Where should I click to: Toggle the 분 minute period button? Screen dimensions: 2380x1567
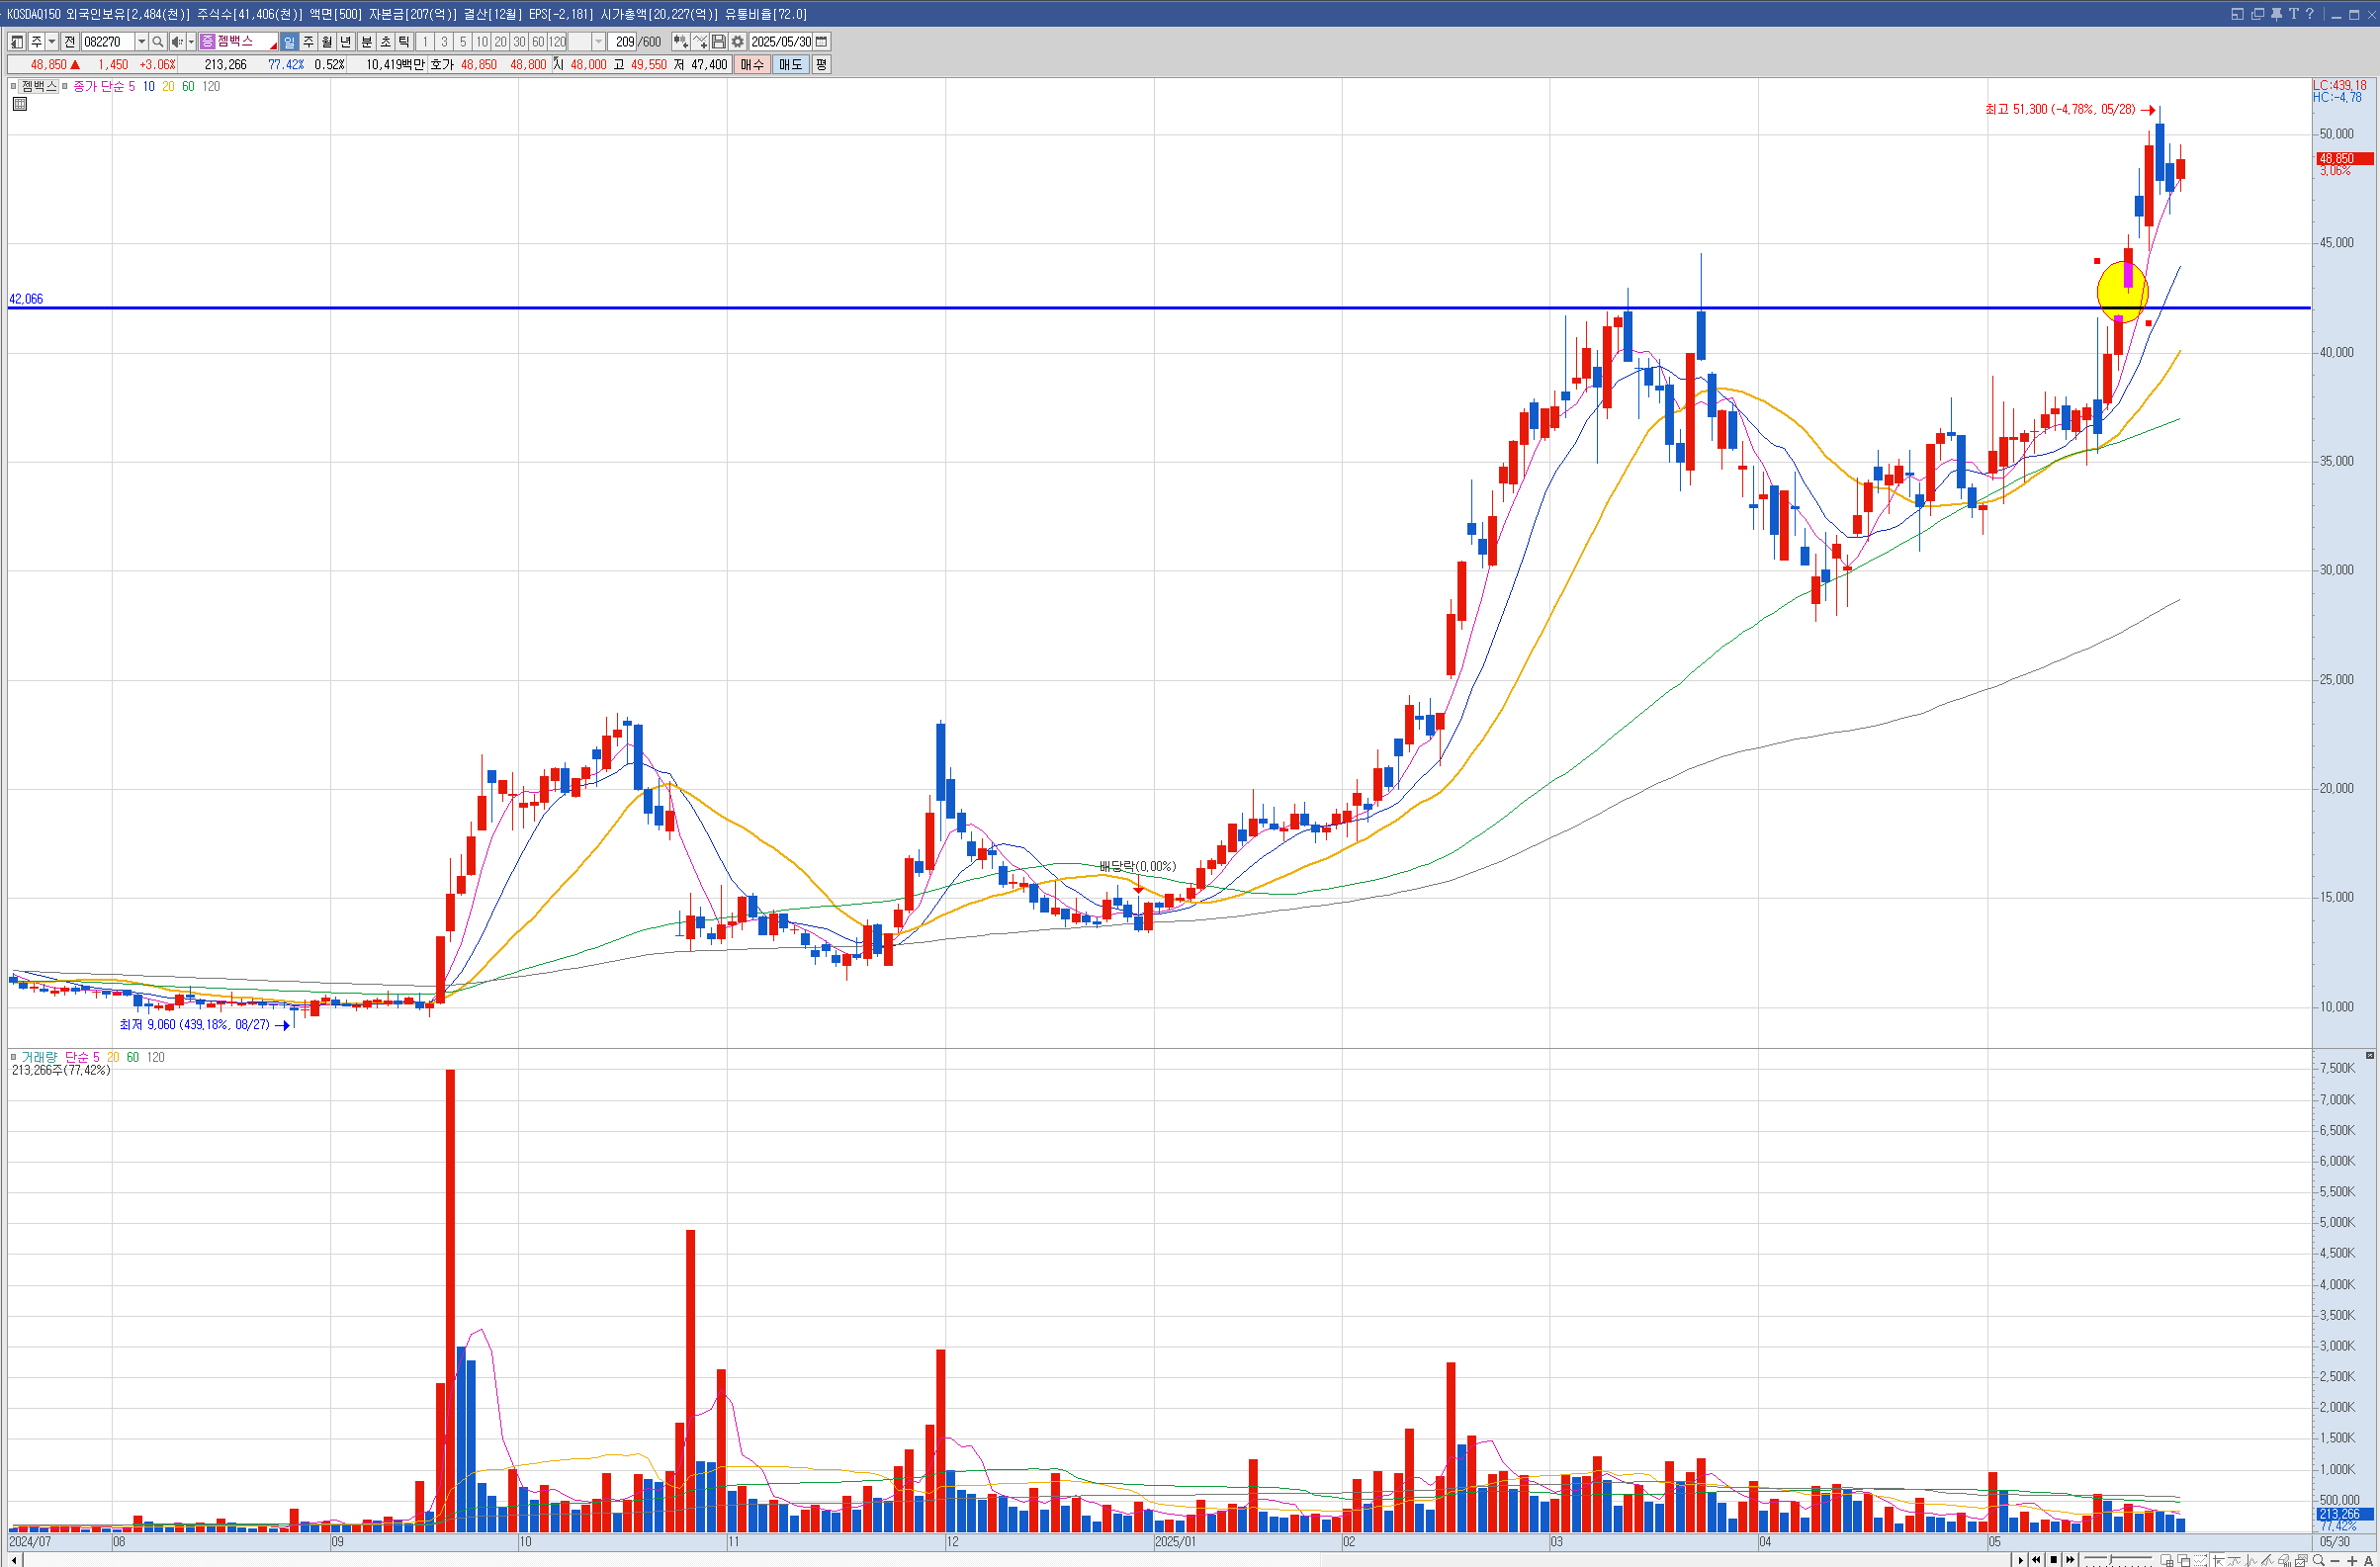click(366, 42)
